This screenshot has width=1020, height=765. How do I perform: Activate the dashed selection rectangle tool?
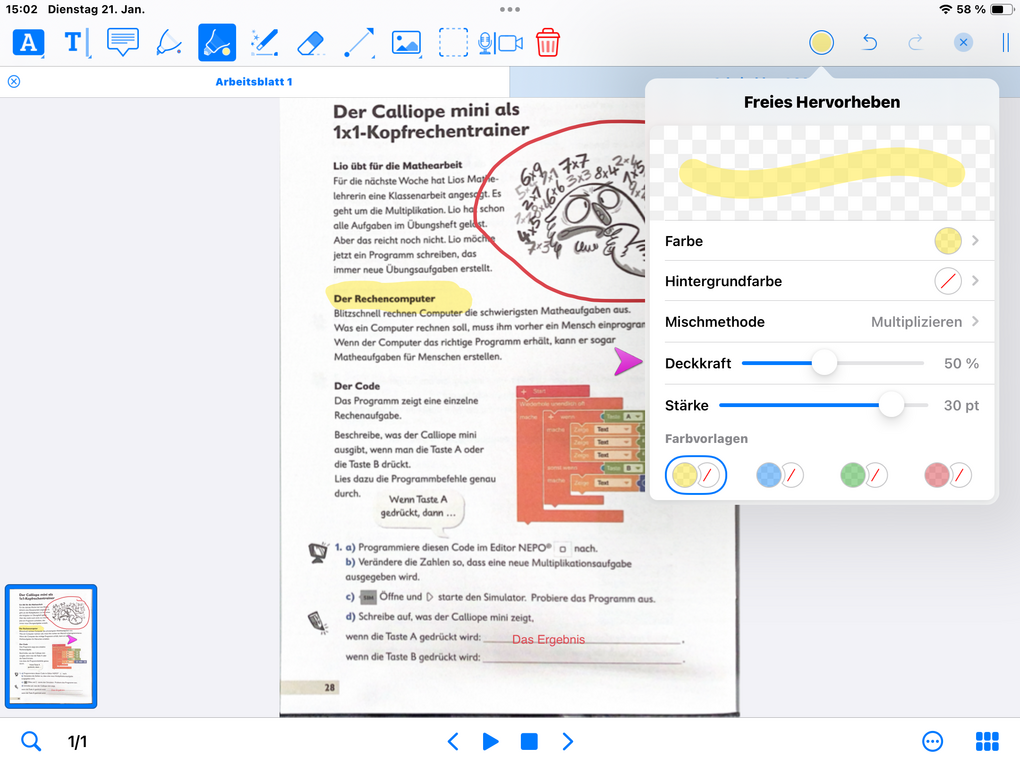pos(453,43)
